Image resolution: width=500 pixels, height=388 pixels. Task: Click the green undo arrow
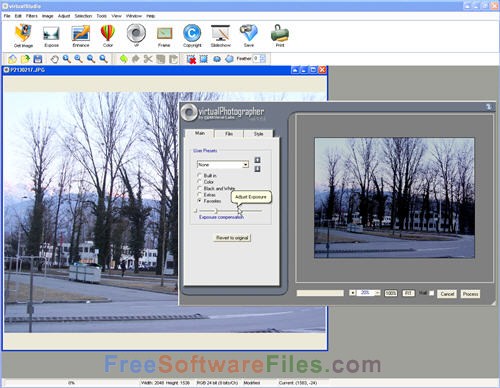click(123, 59)
